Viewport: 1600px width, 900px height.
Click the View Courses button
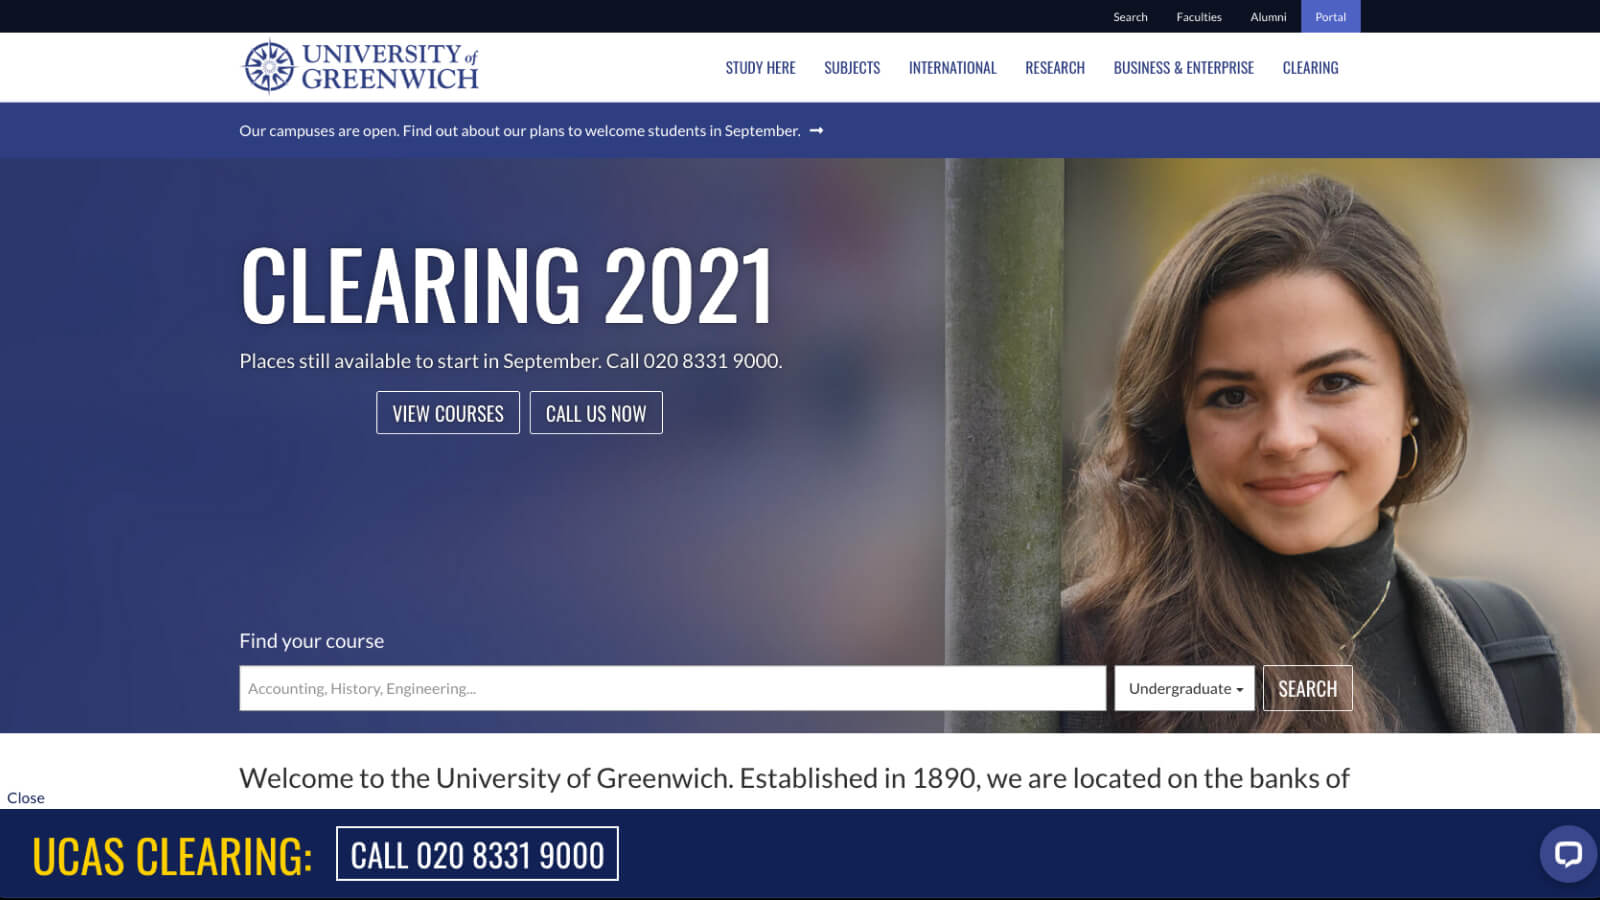click(448, 413)
